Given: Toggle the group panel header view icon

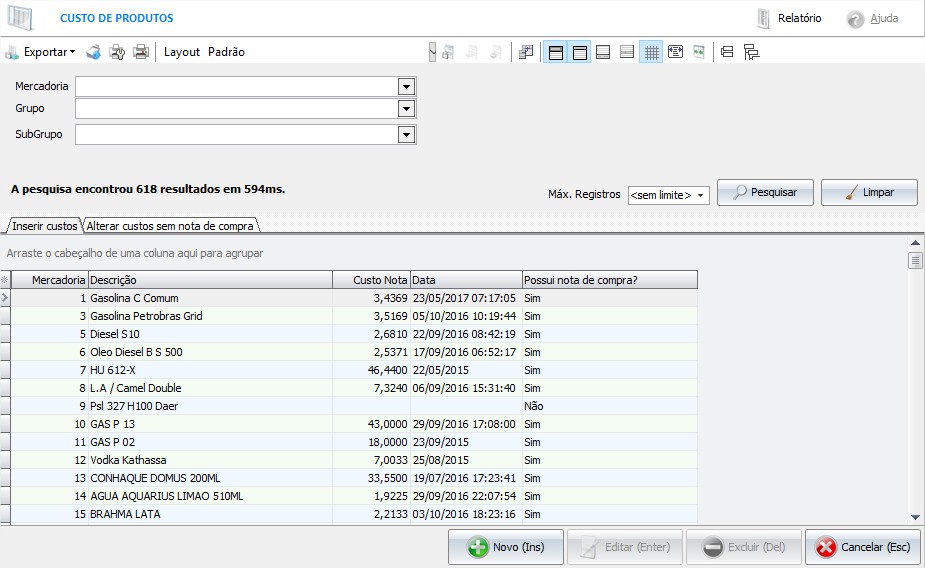Looking at the screenshot, I should 556,52.
